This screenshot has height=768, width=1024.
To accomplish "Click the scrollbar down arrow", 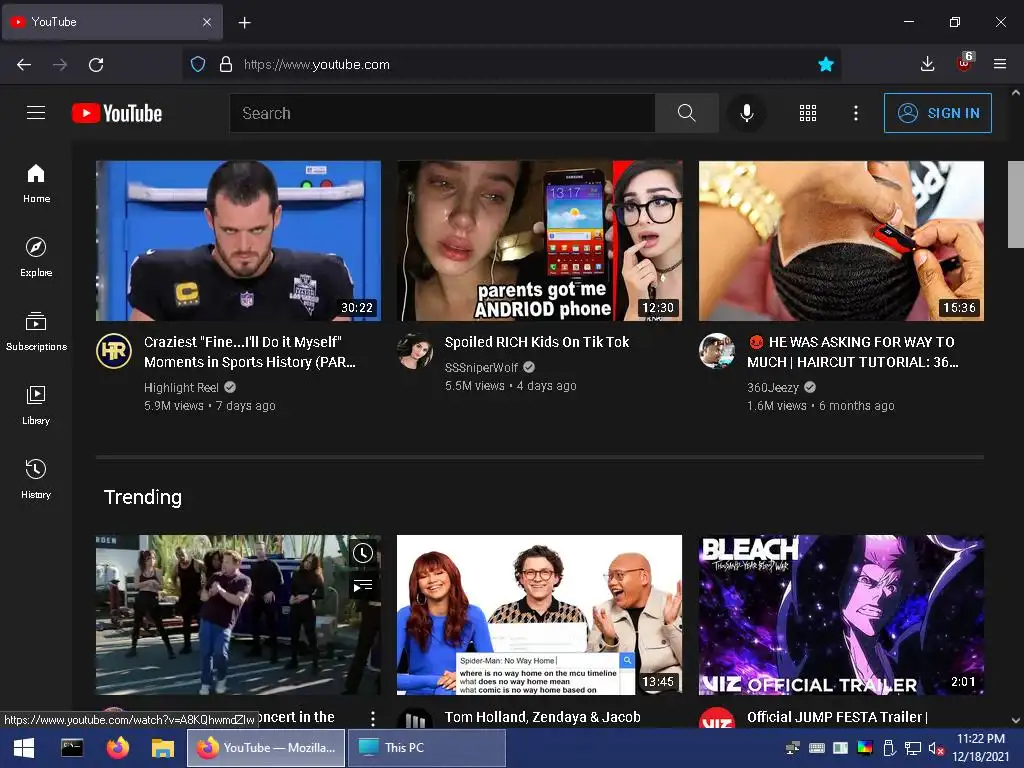I will (1016, 720).
